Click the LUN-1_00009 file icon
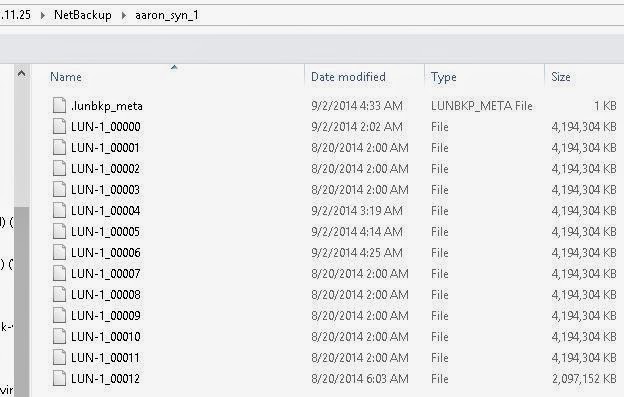Image resolution: width=624 pixels, height=397 pixels. [x=59, y=315]
